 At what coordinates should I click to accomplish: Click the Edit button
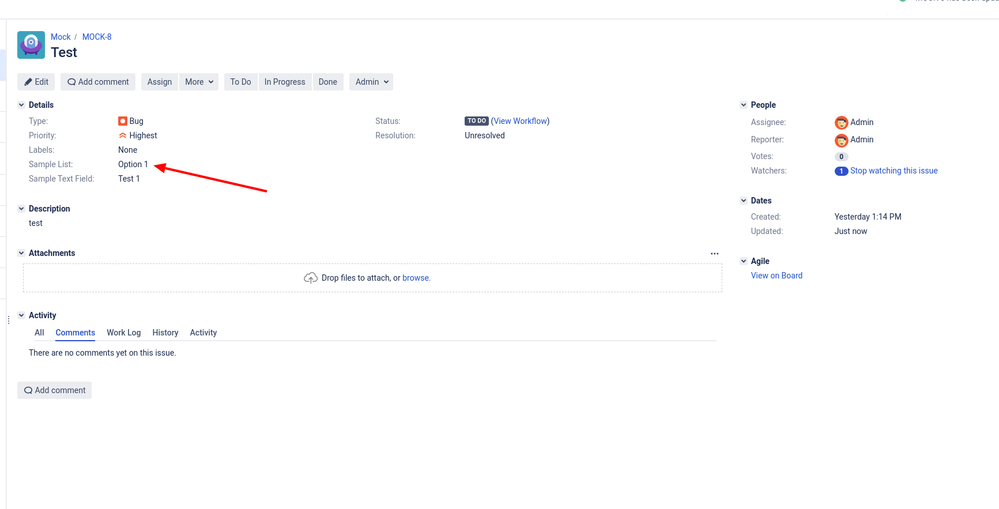(x=36, y=82)
